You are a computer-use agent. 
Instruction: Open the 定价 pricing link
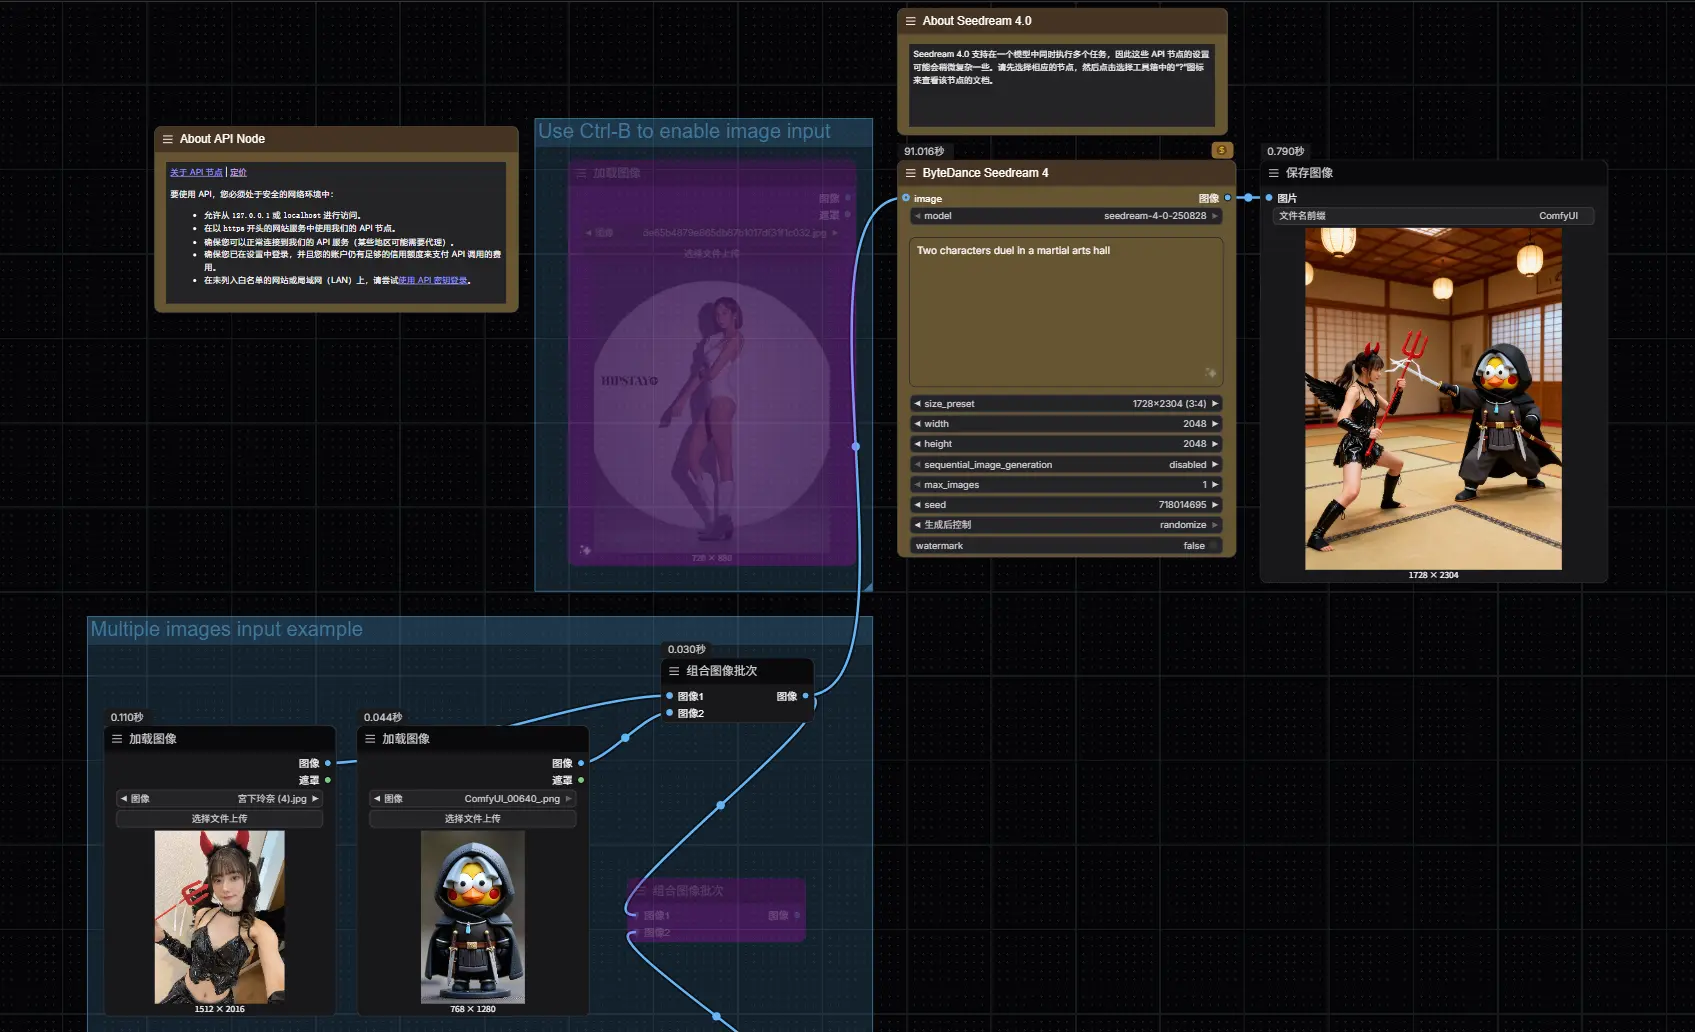click(238, 172)
